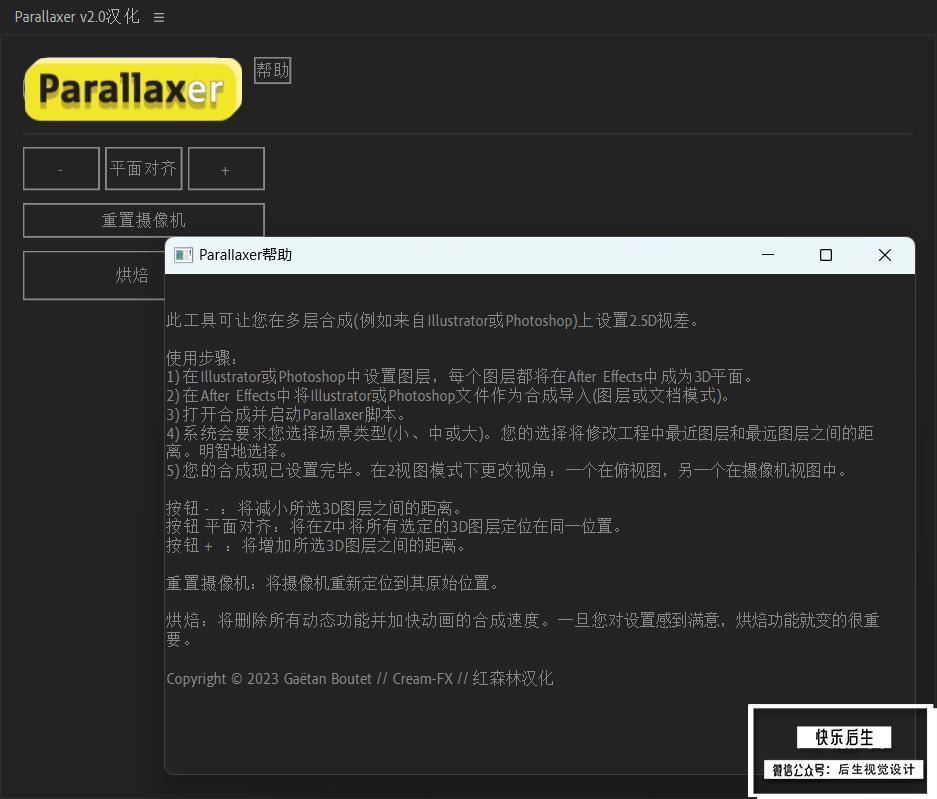Click the Copyright 2023 Gaëtan Boutet line
Viewport: 937px width, 799px height.
tap(360, 679)
